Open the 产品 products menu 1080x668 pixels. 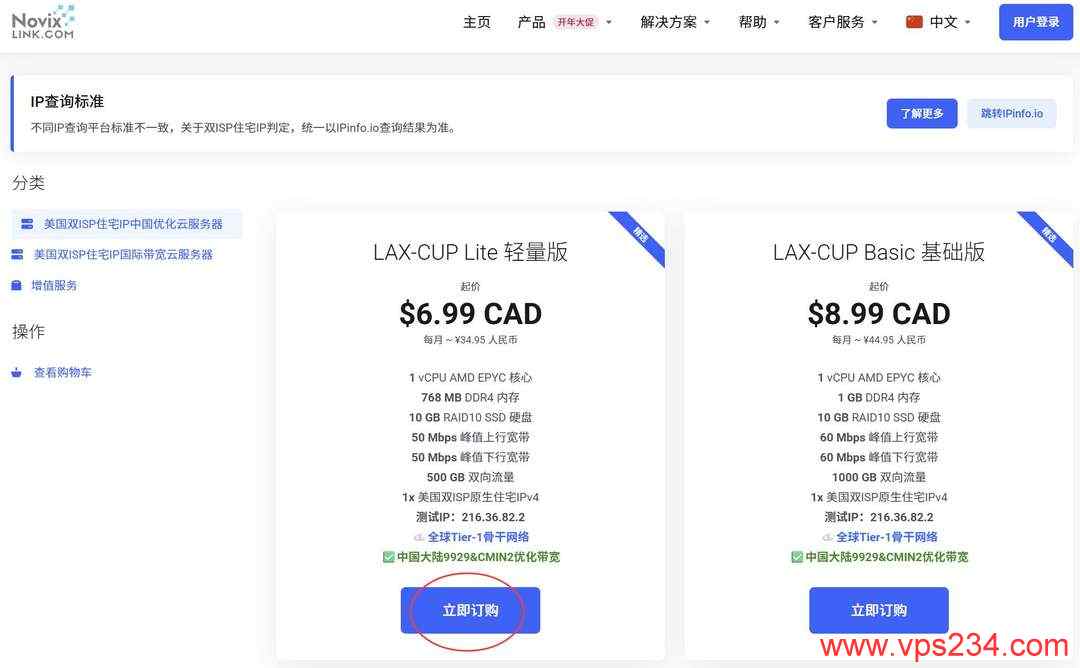(x=531, y=22)
